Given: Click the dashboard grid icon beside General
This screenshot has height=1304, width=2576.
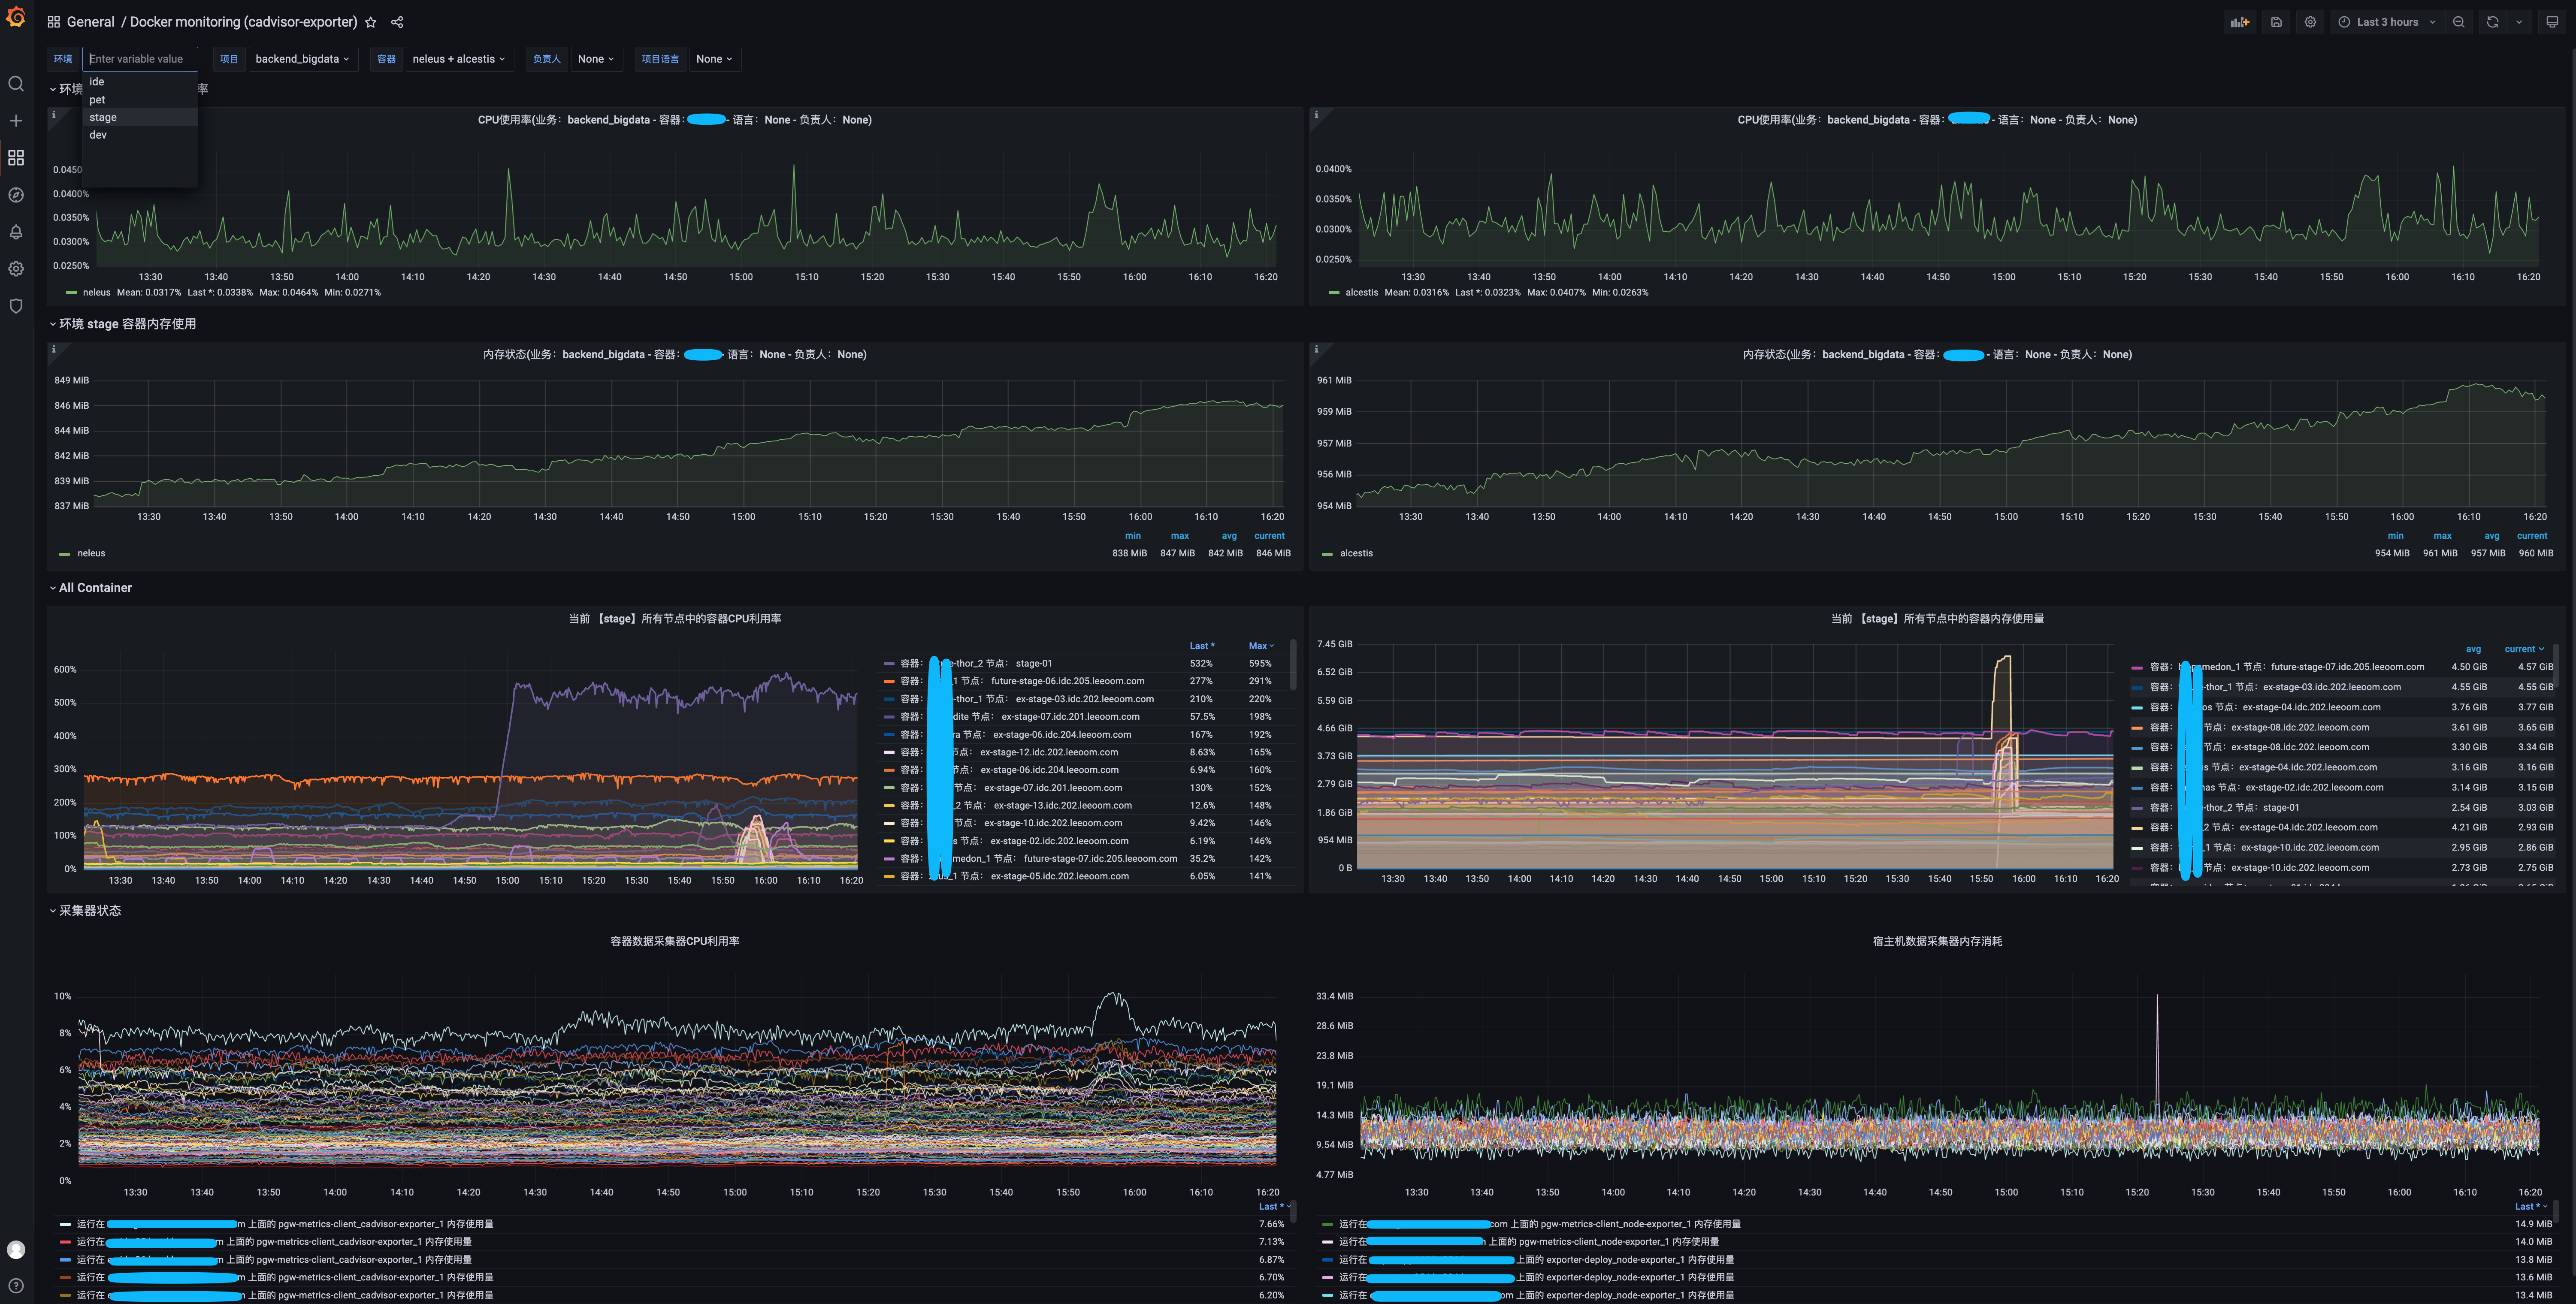Looking at the screenshot, I should 54,22.
